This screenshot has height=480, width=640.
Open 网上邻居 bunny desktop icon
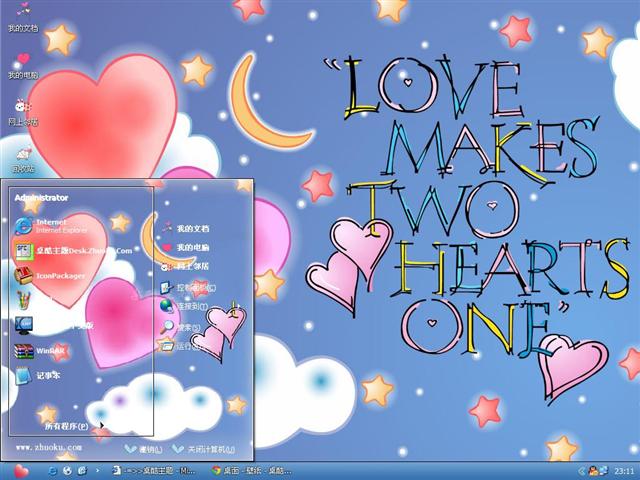click(23, 112)
